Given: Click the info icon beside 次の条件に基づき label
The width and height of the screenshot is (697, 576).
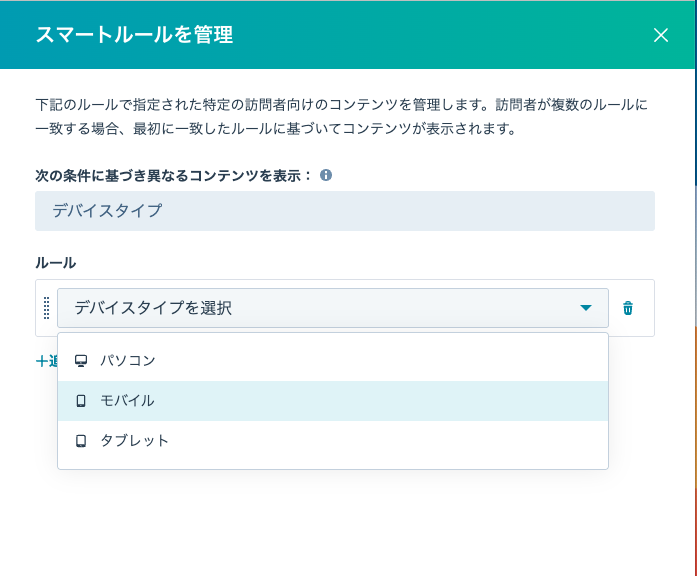Looking at the screenshot, I should [326, 175].
